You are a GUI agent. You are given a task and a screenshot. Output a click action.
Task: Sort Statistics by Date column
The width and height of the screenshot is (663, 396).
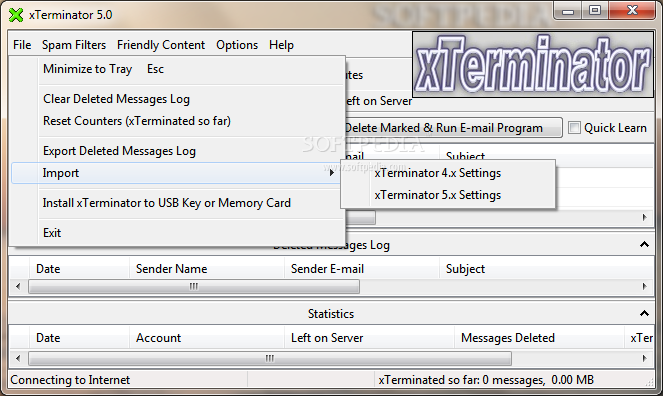point(79,338)
